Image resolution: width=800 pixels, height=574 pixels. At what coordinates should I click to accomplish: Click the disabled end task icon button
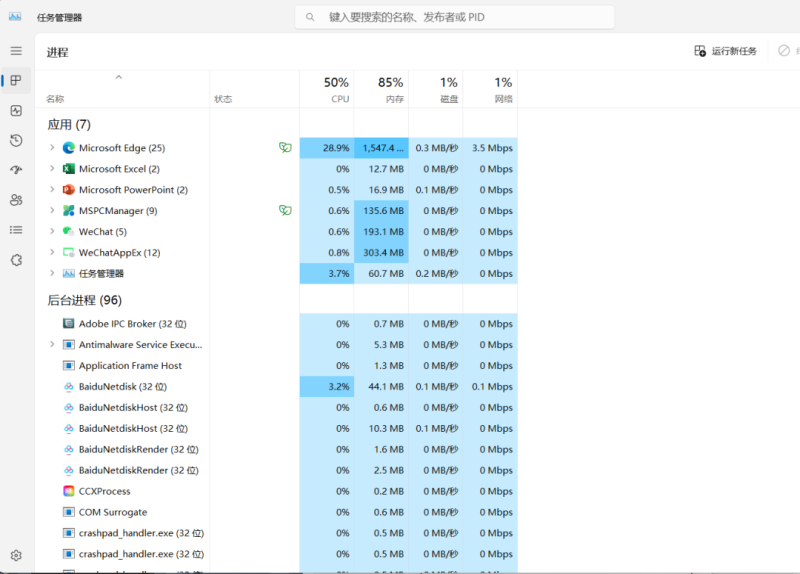click(784, 51)
